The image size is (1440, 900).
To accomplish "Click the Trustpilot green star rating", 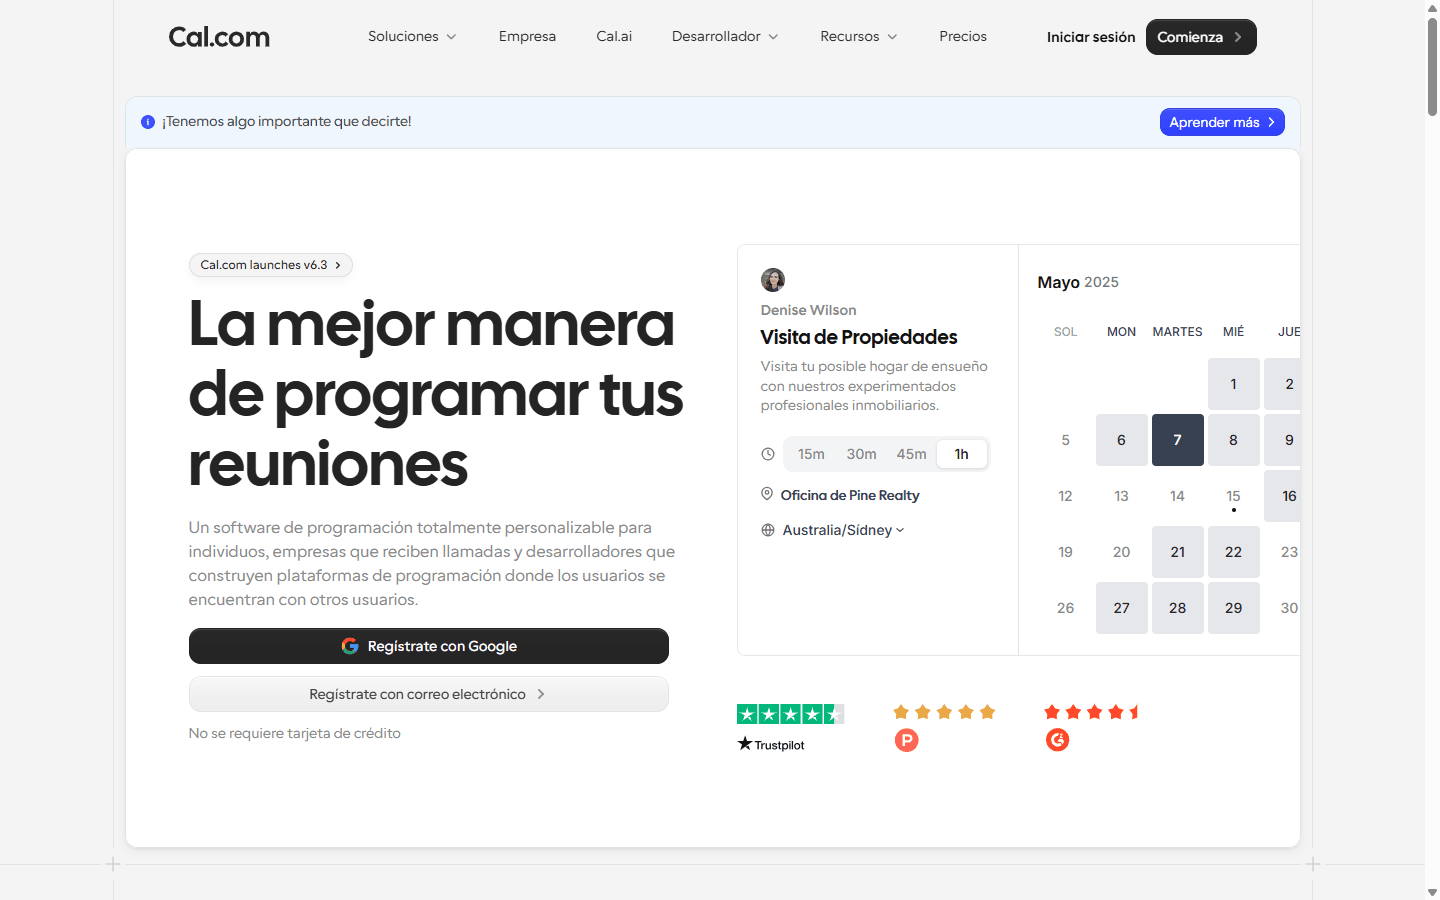I will [x=791, y=714].
